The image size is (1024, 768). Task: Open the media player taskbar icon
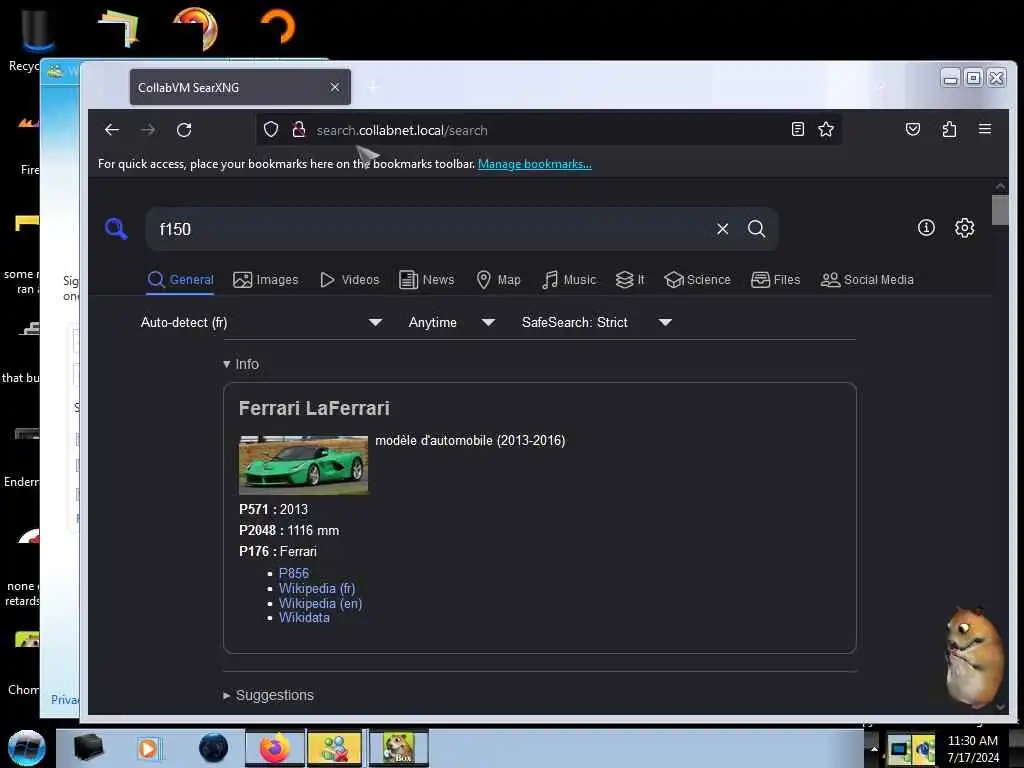coord(148,748)
